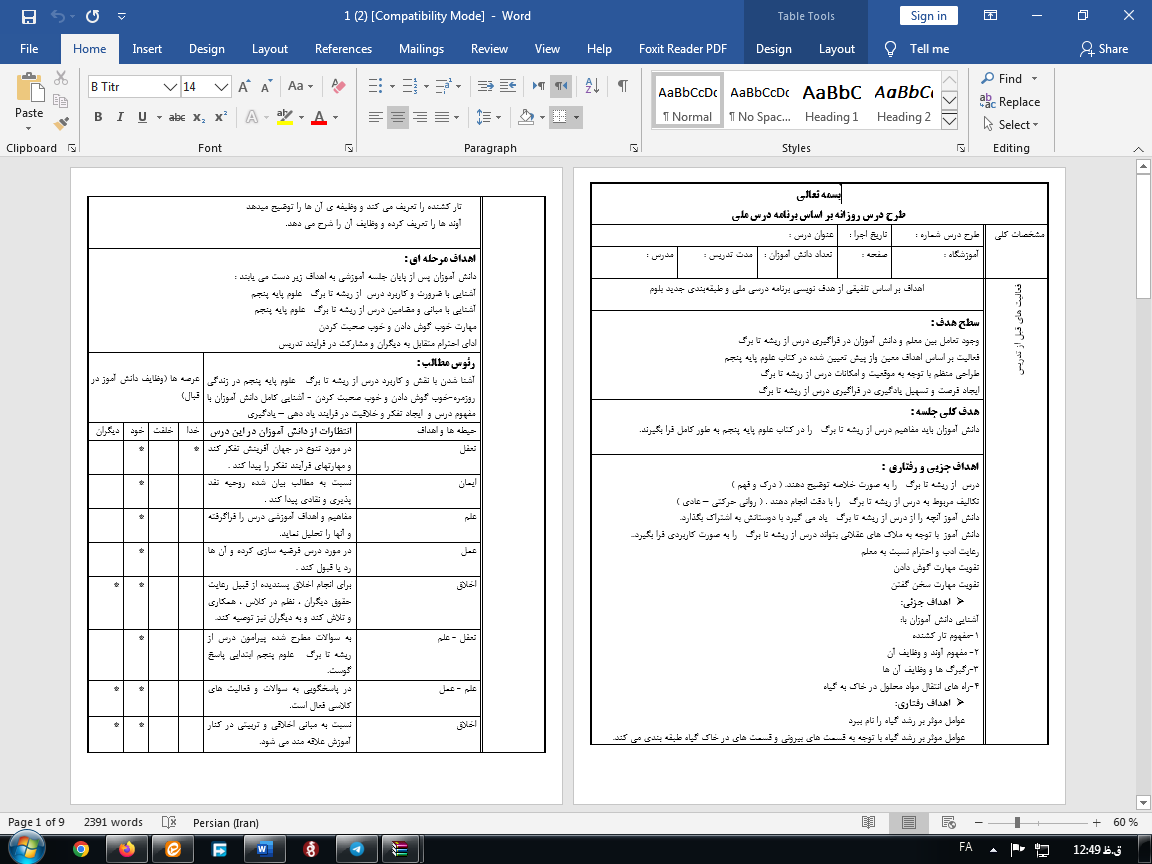Open Line and Paragraph Spacing dropdown
The height and width of the screenshot is (864, 1152).
pyautogui.click(x=489, y=117)
